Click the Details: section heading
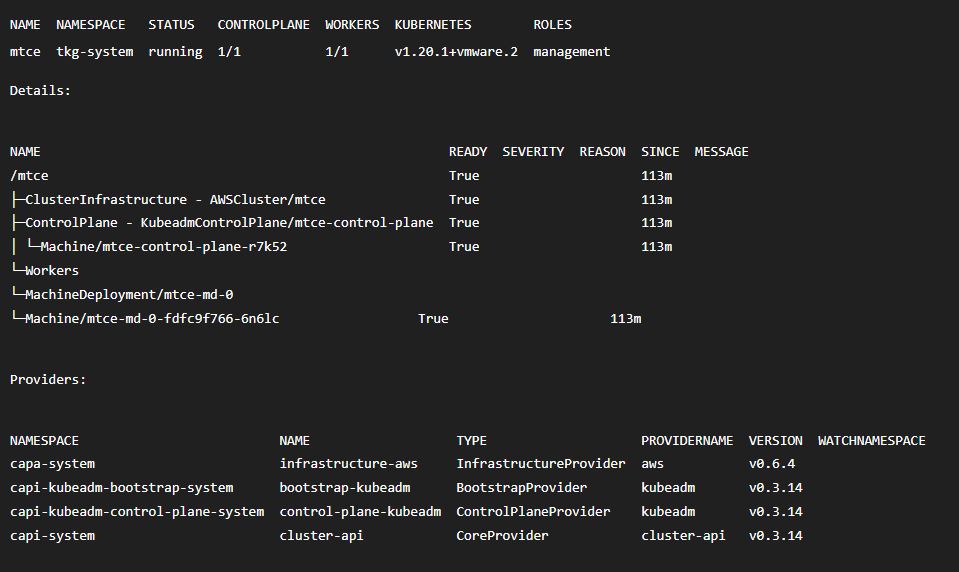This screenshot has height=572, width=959. (x=40, y=91)
